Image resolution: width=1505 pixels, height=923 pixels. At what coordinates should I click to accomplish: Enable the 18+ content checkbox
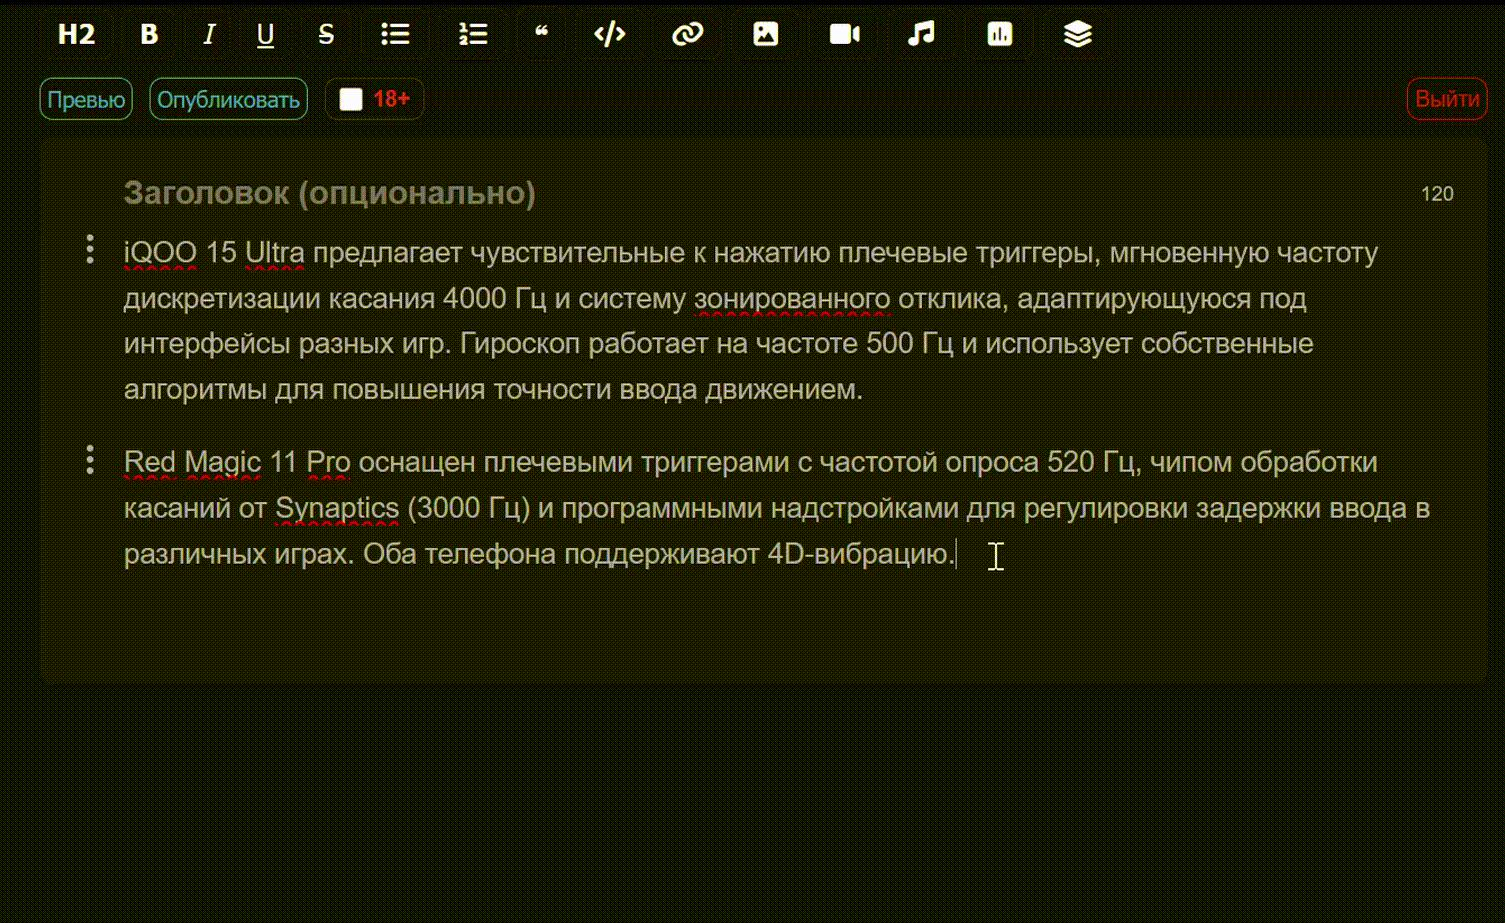point(349,98)
